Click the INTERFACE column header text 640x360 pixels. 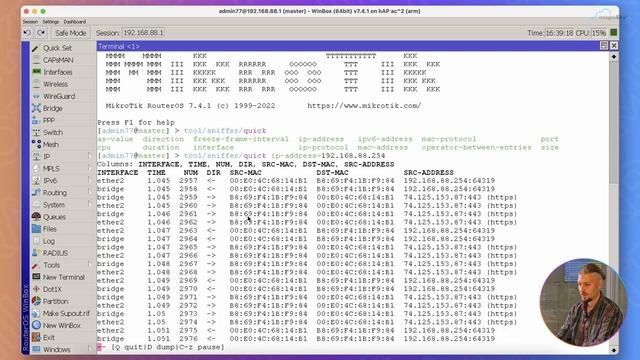click(x=118, y=173)
